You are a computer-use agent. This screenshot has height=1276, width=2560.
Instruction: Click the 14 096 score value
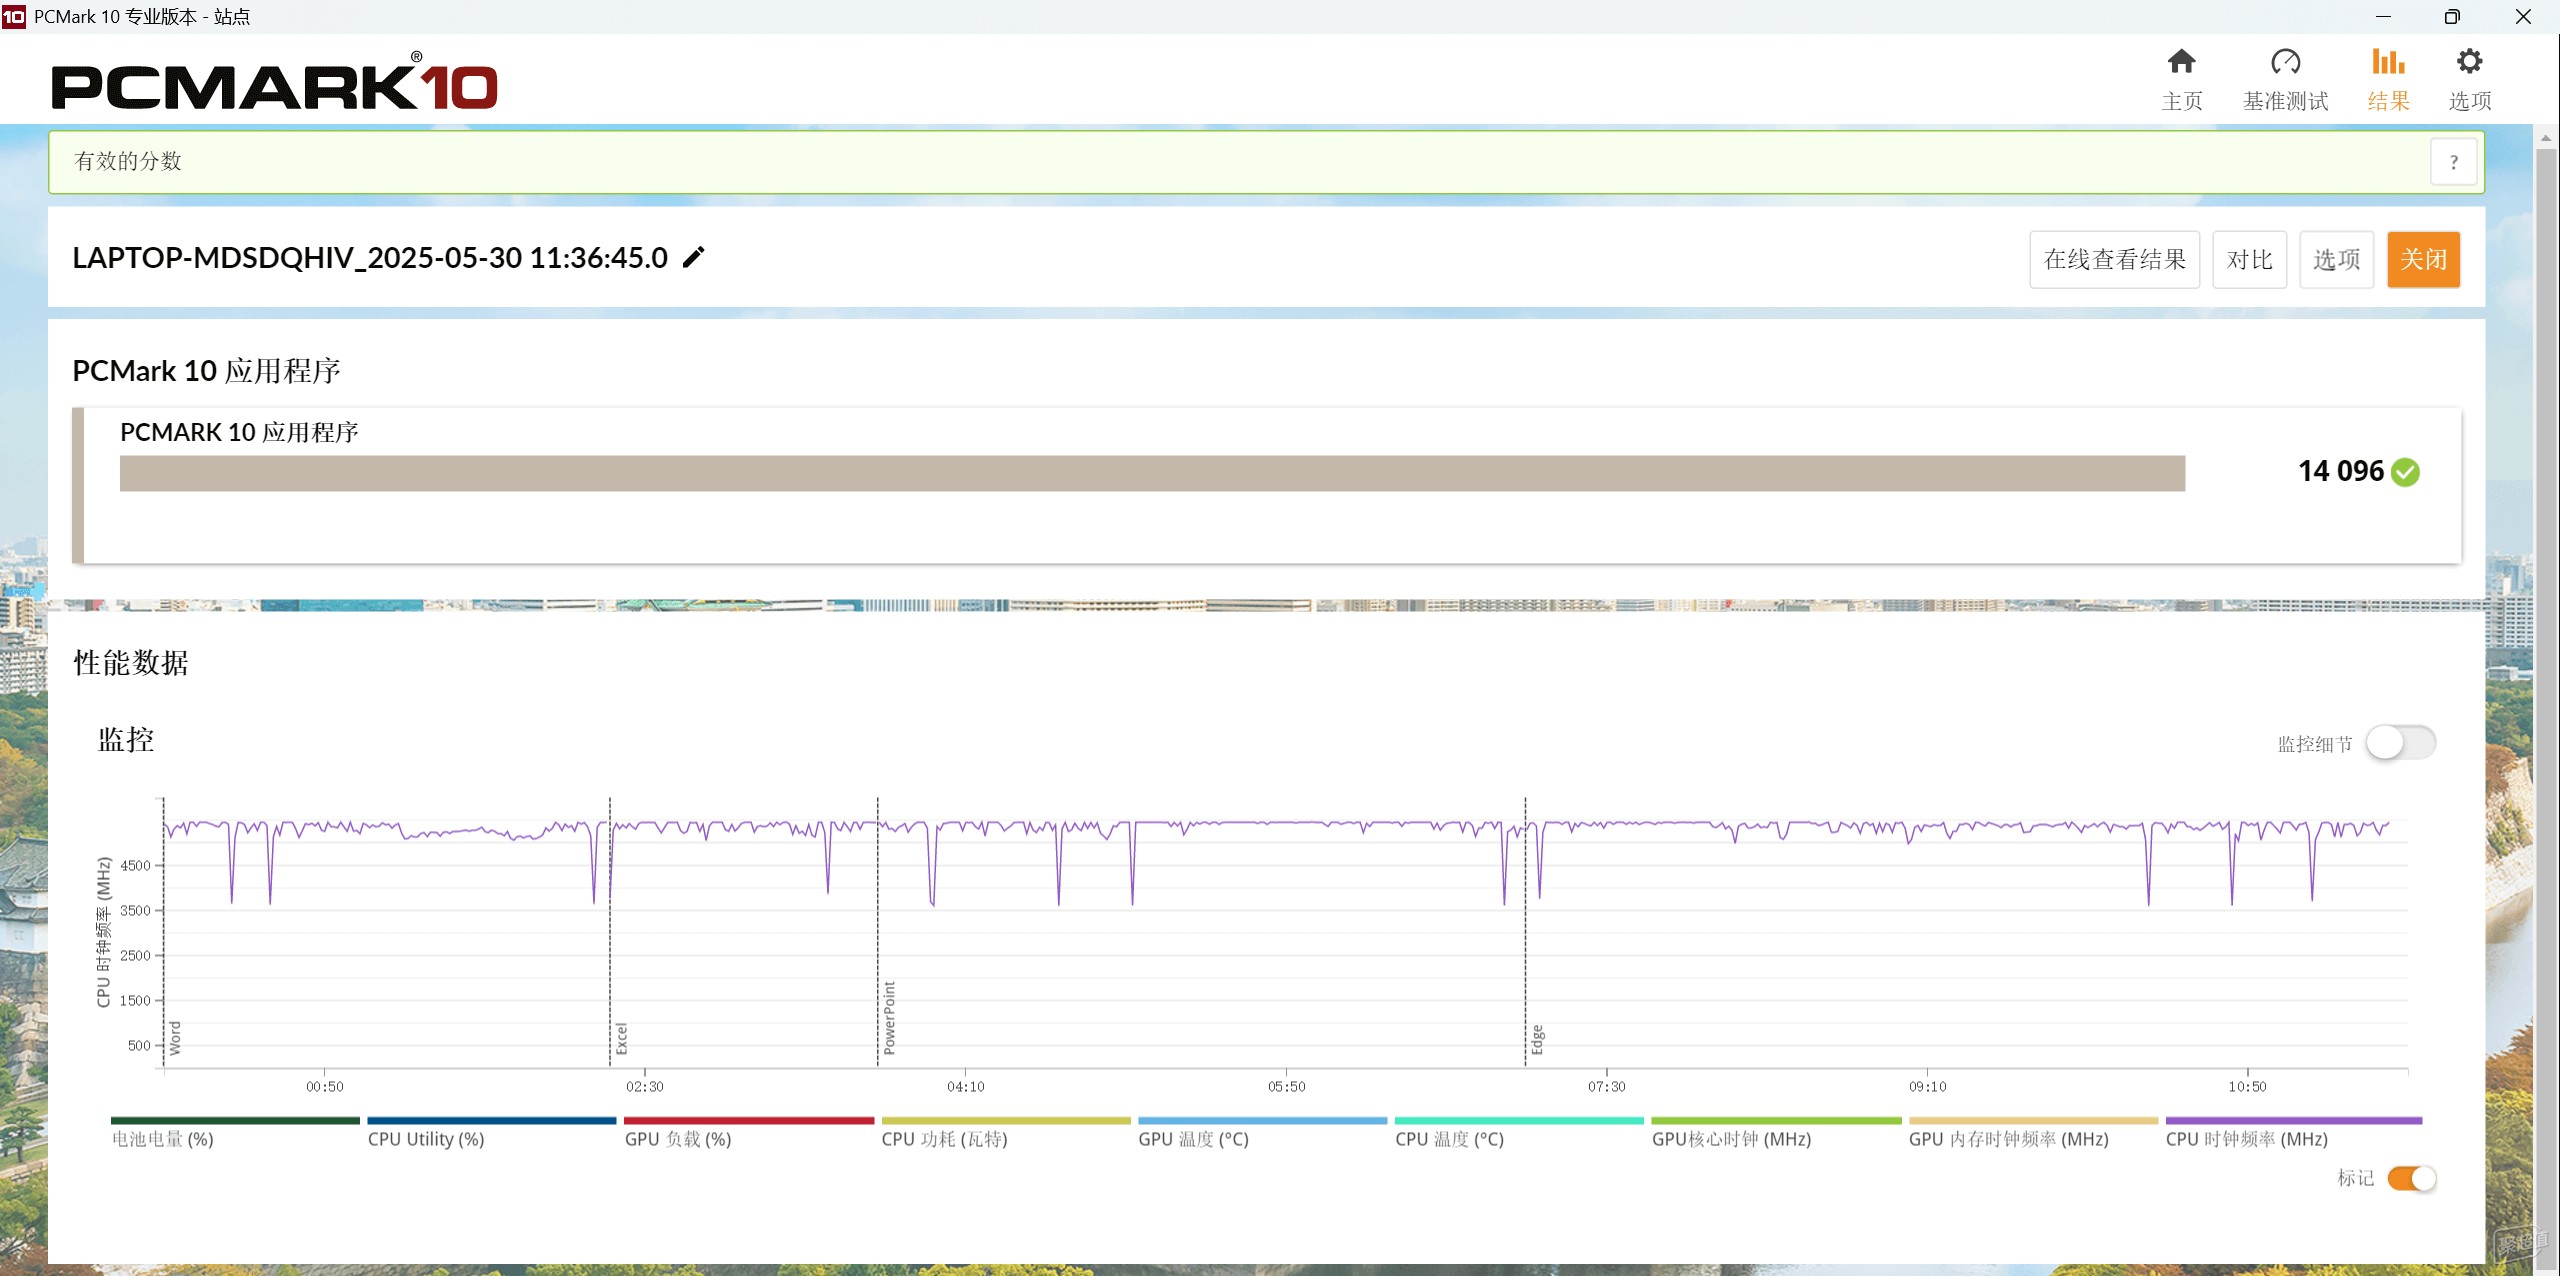click(2340, 471)
